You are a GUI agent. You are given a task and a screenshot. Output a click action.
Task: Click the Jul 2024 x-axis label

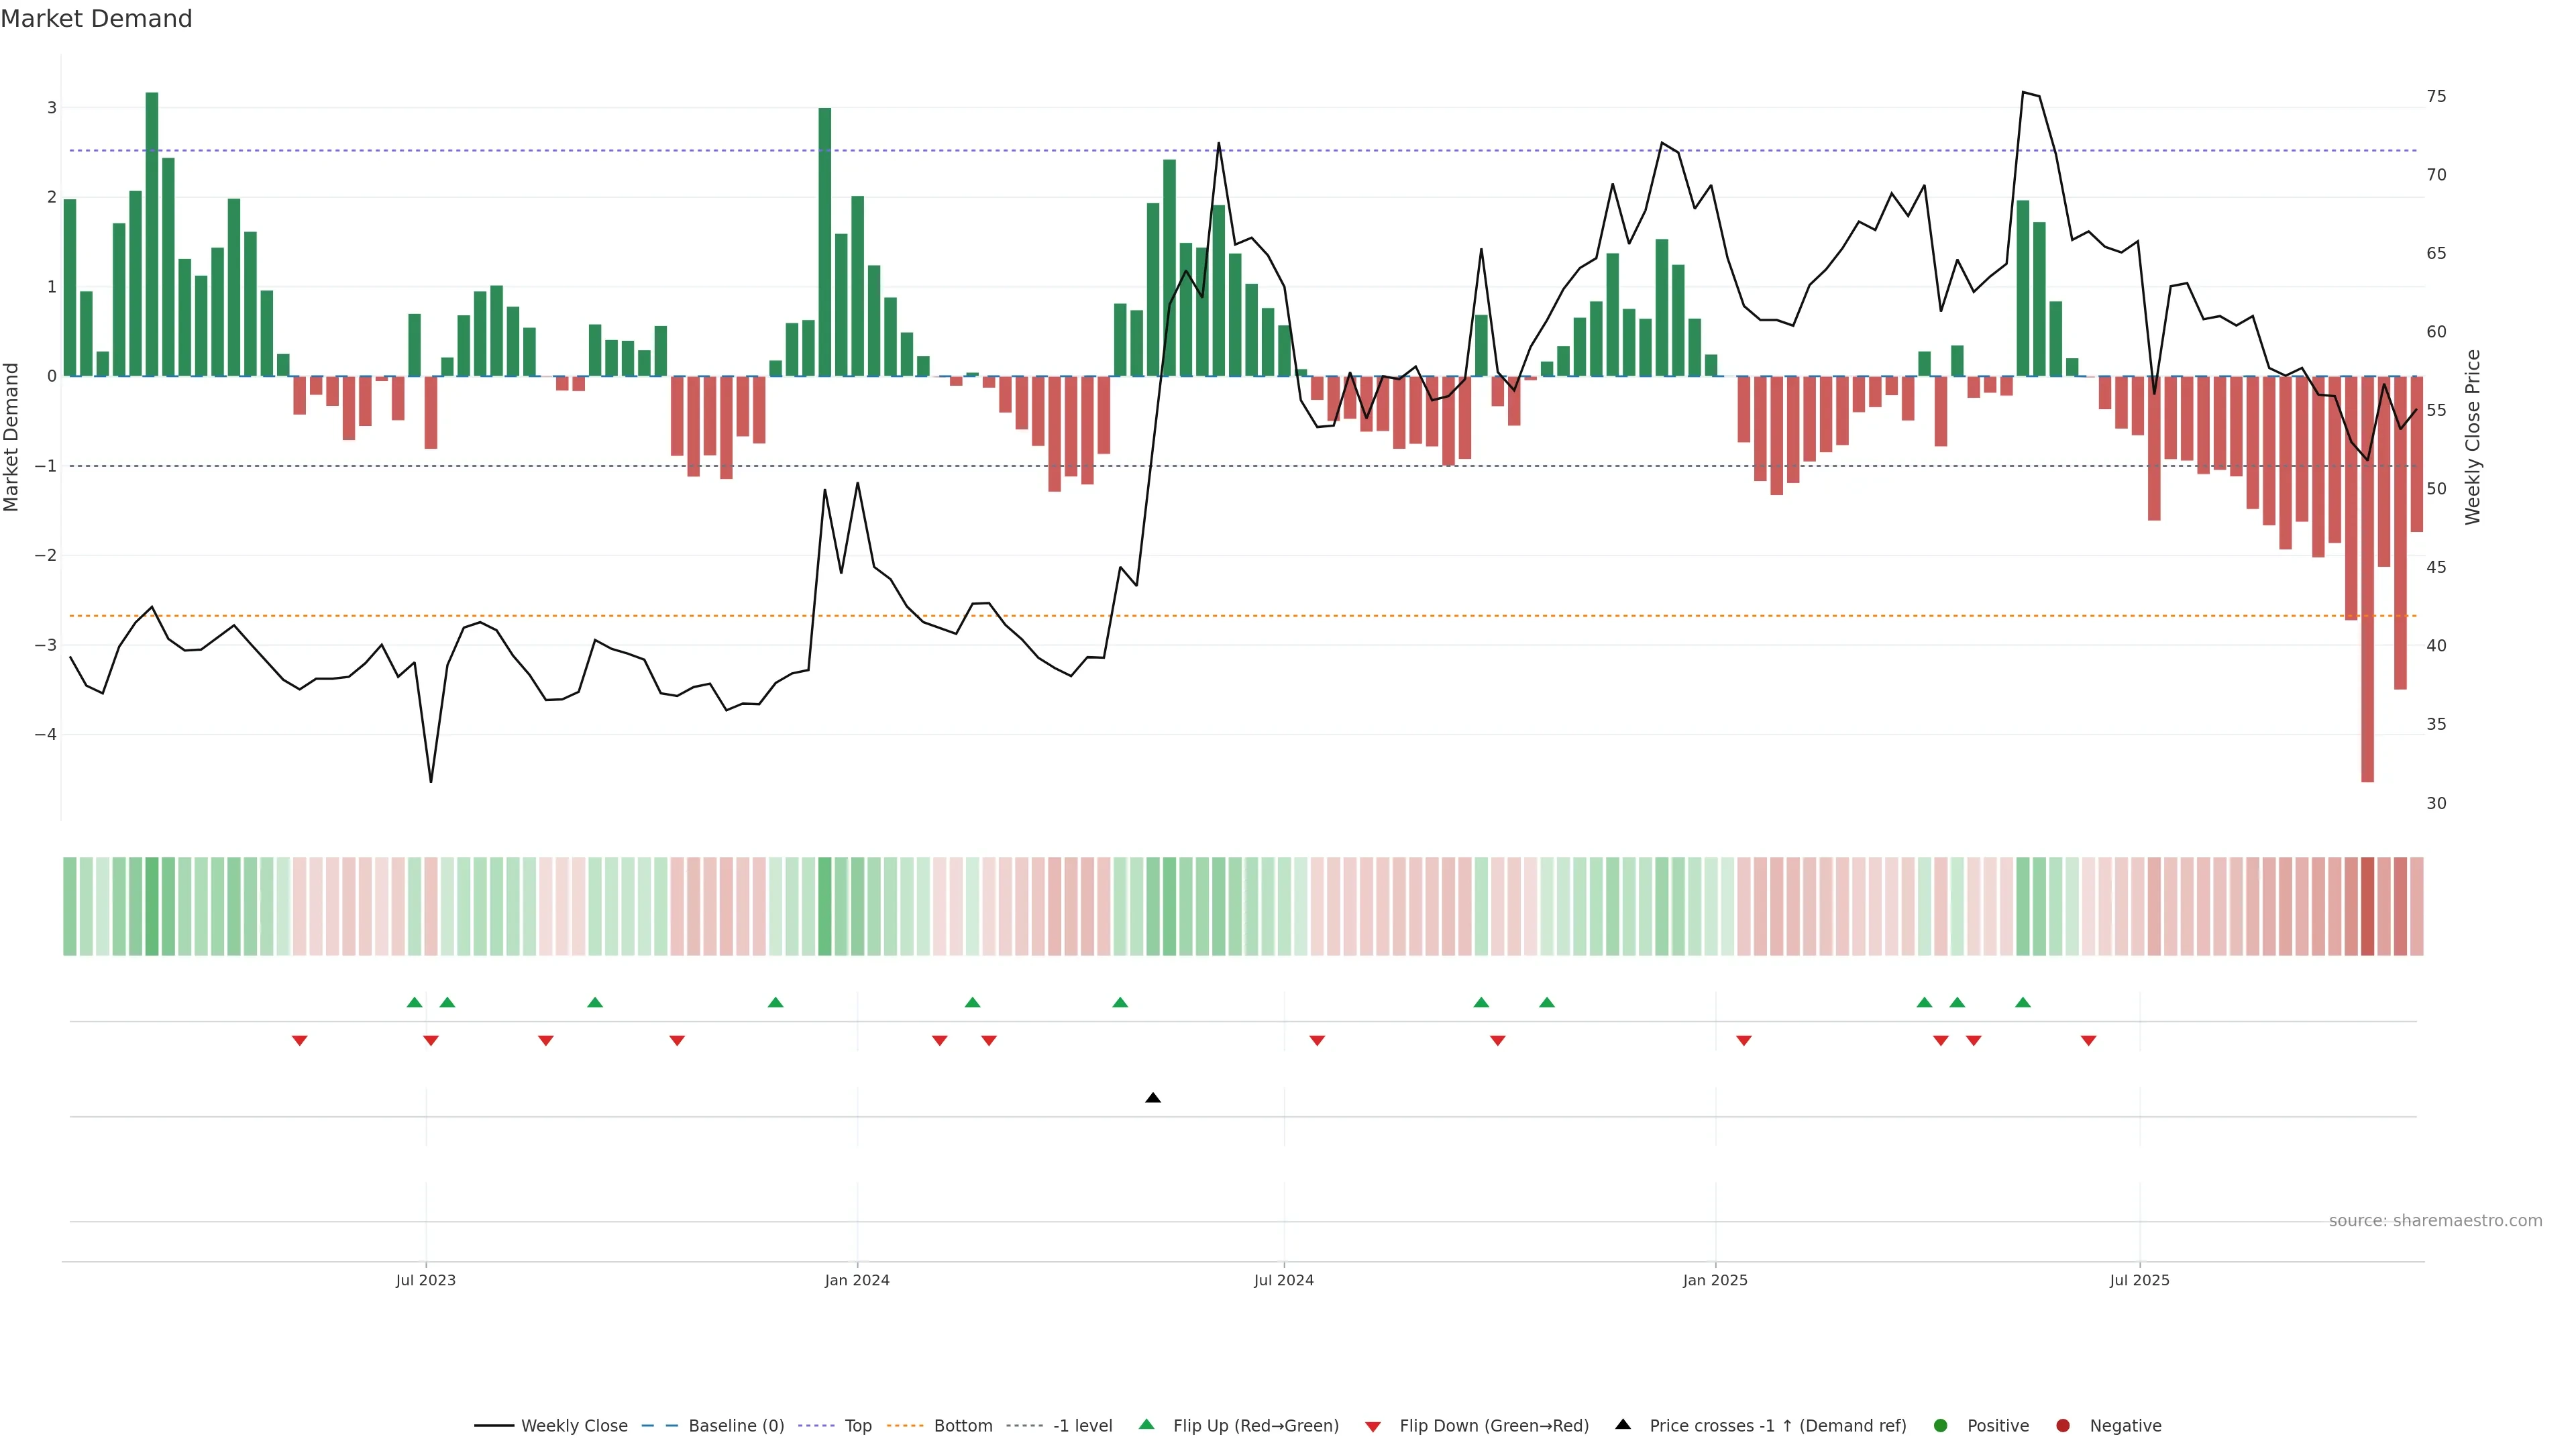pos(1284,1281)
